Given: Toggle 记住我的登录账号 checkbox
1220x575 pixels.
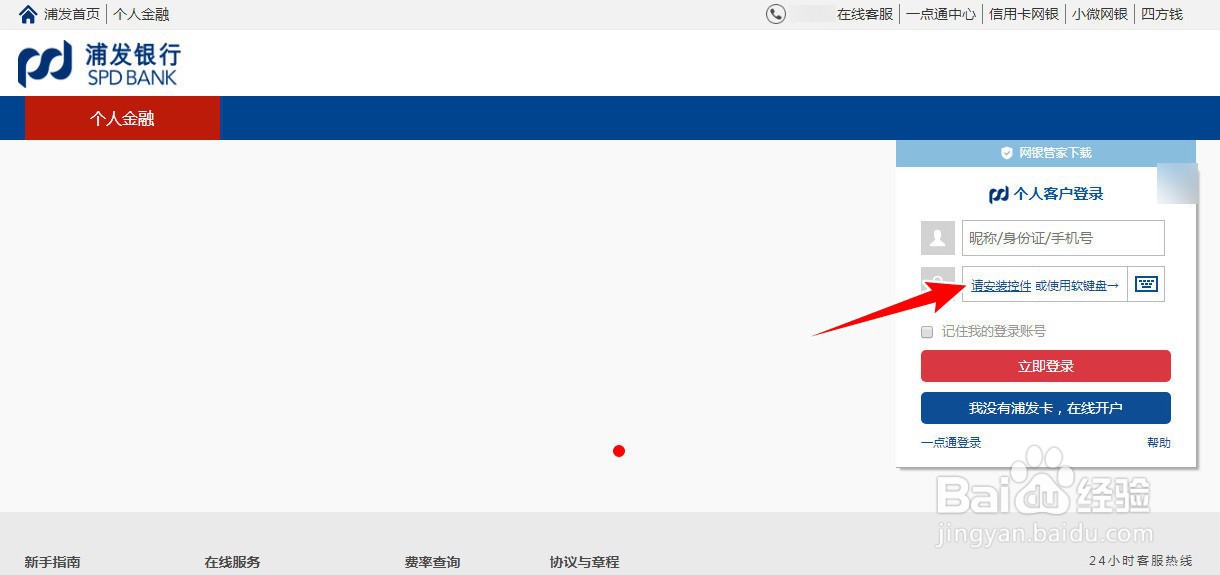Looking at the screenshot, I should pyautogui.click(x=927, y=331).
